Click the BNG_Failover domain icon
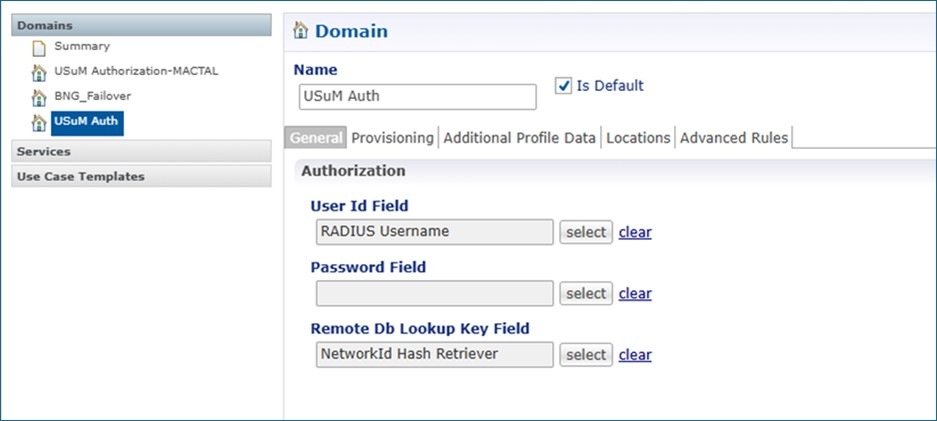Viewport: 937px width, 421px height. click(39, 97)
